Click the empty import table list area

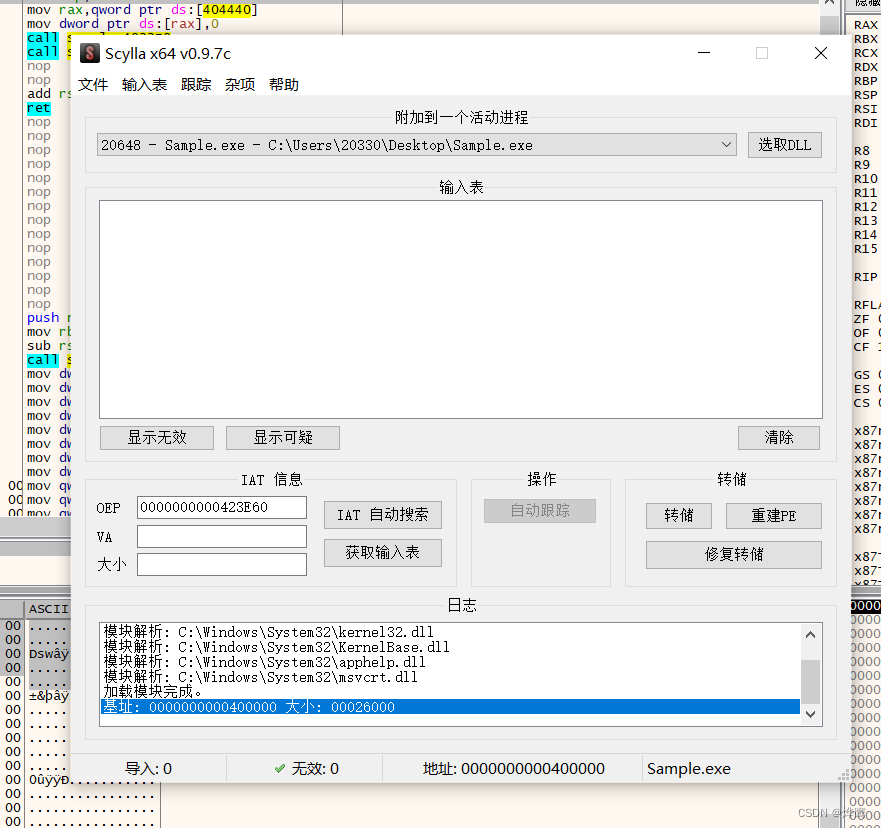tap(461, 310)
